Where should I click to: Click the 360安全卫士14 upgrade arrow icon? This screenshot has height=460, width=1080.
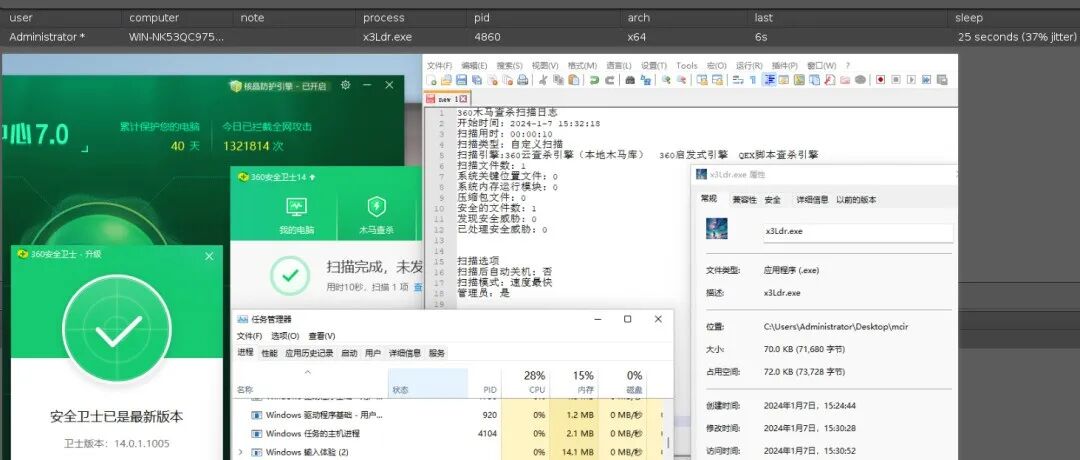[x=313, y=177]
